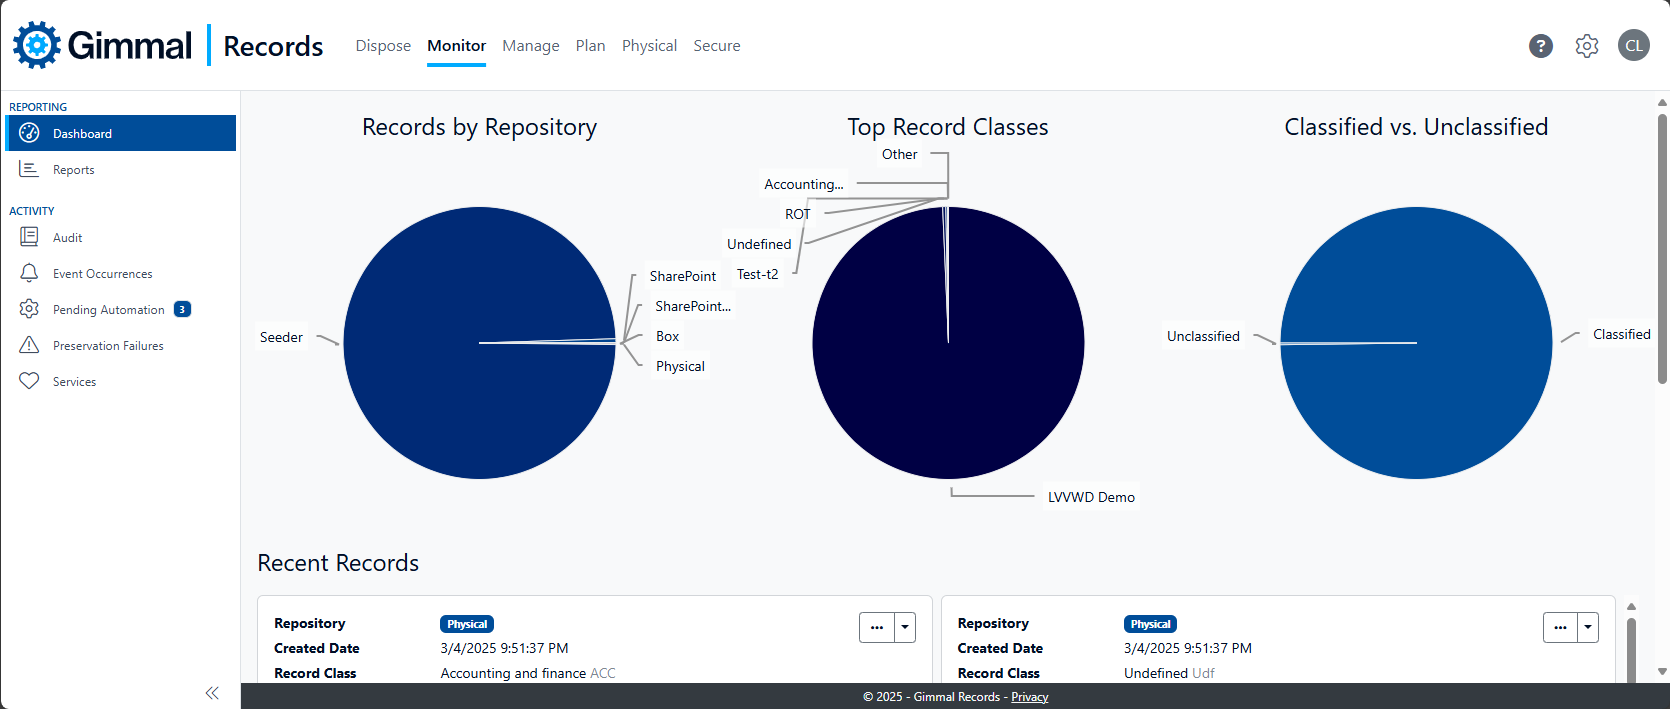1670x709 pixels.
Task: Collapse the left sidebar panel
Action: coord(212,693)
